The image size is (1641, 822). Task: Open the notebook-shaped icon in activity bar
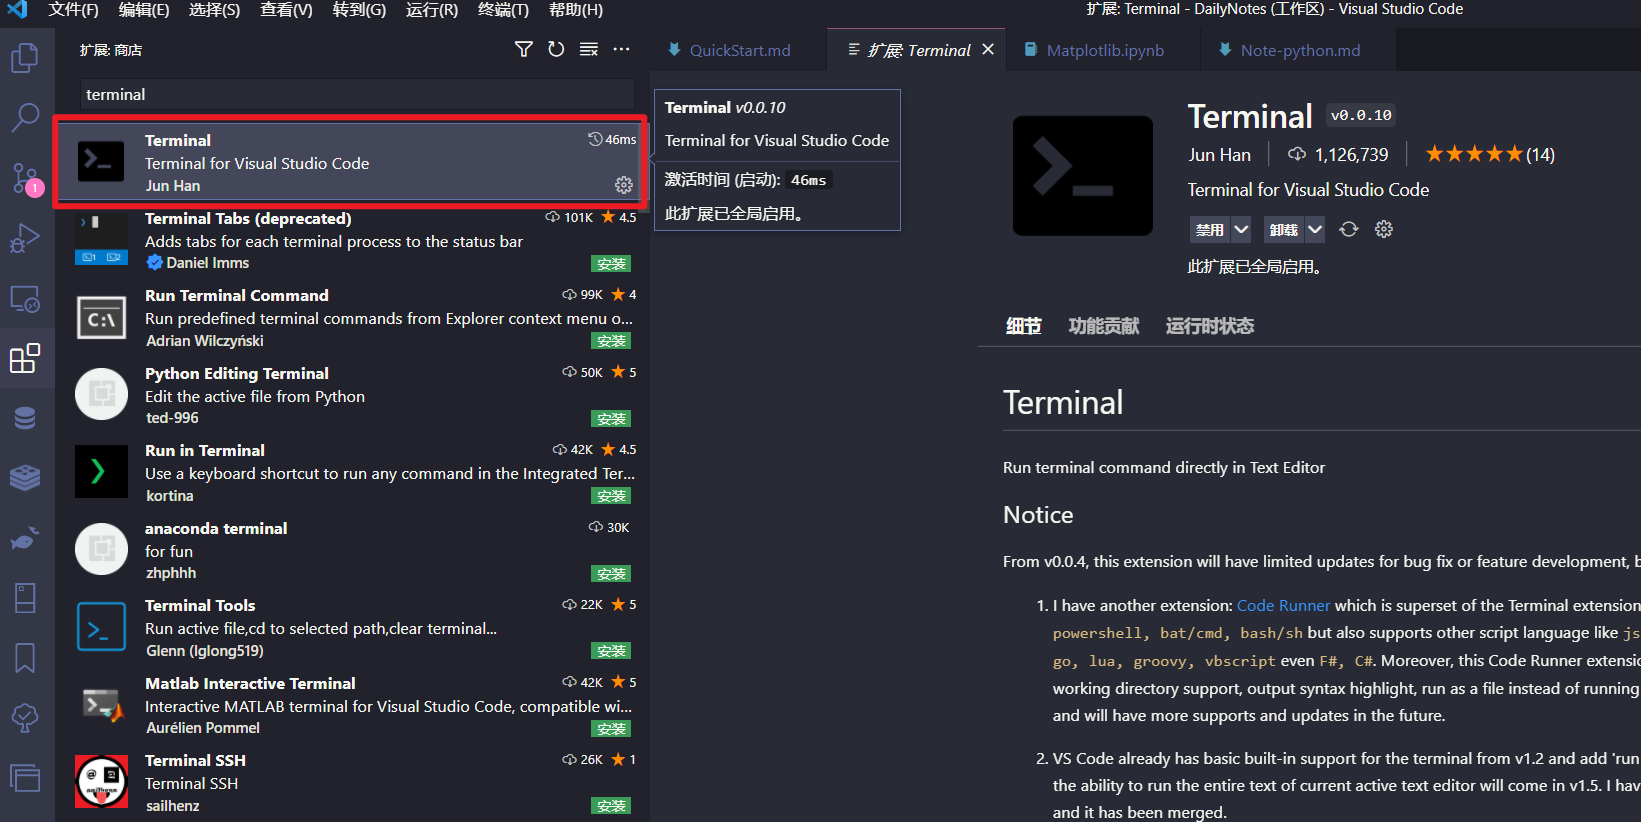(x=25, y=598)
